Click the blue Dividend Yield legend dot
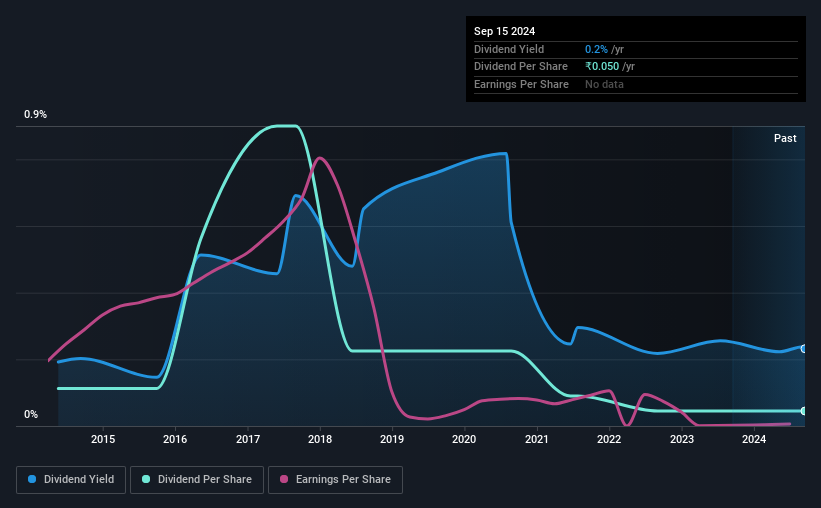Viewport: 821px width, 508px height. tap(32, 479)
